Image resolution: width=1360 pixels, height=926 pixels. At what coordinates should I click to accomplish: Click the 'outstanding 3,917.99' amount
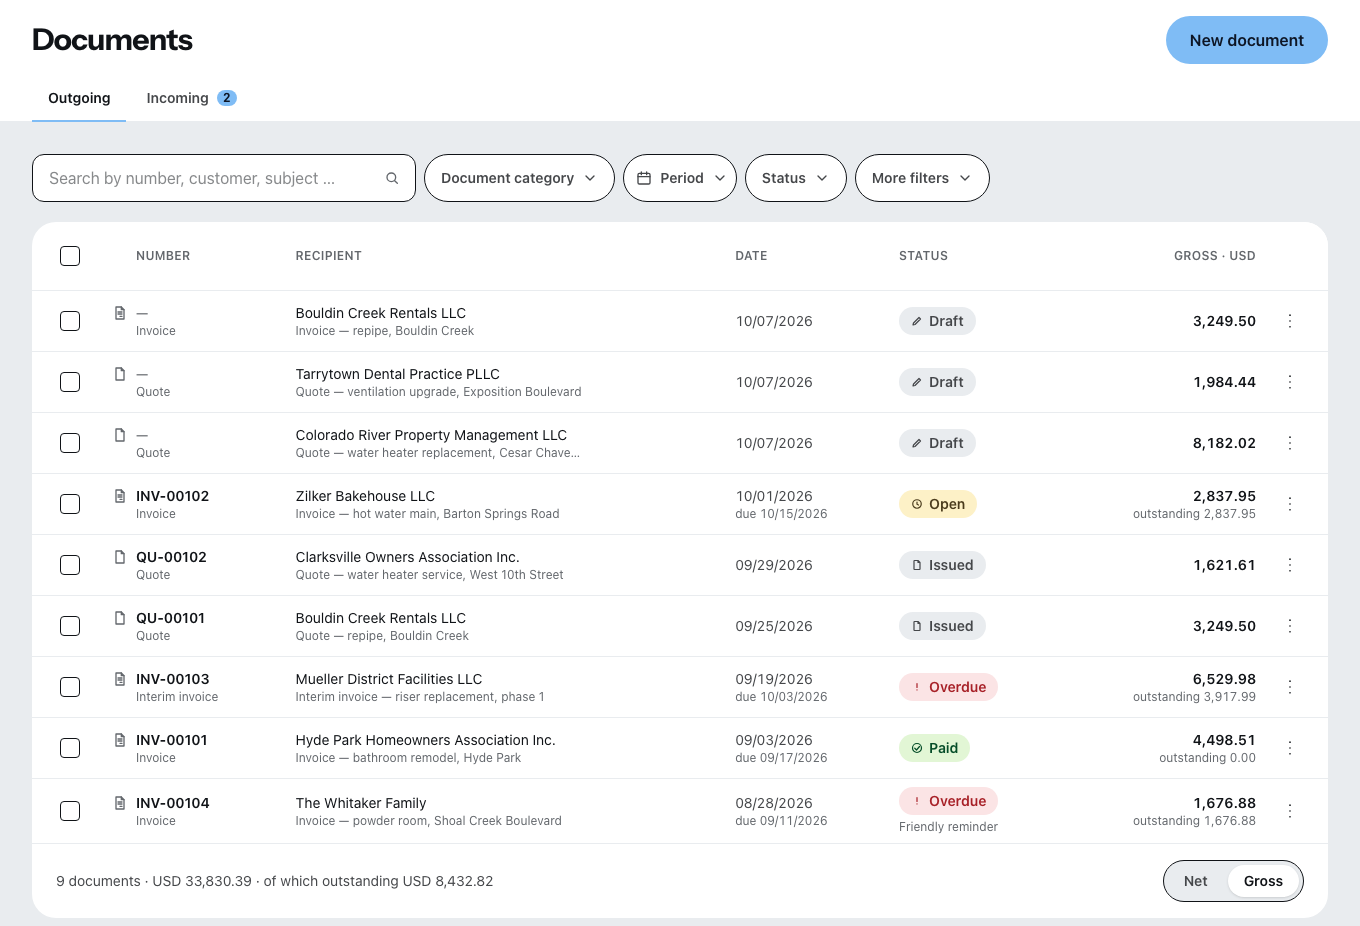pos(1194,697)
